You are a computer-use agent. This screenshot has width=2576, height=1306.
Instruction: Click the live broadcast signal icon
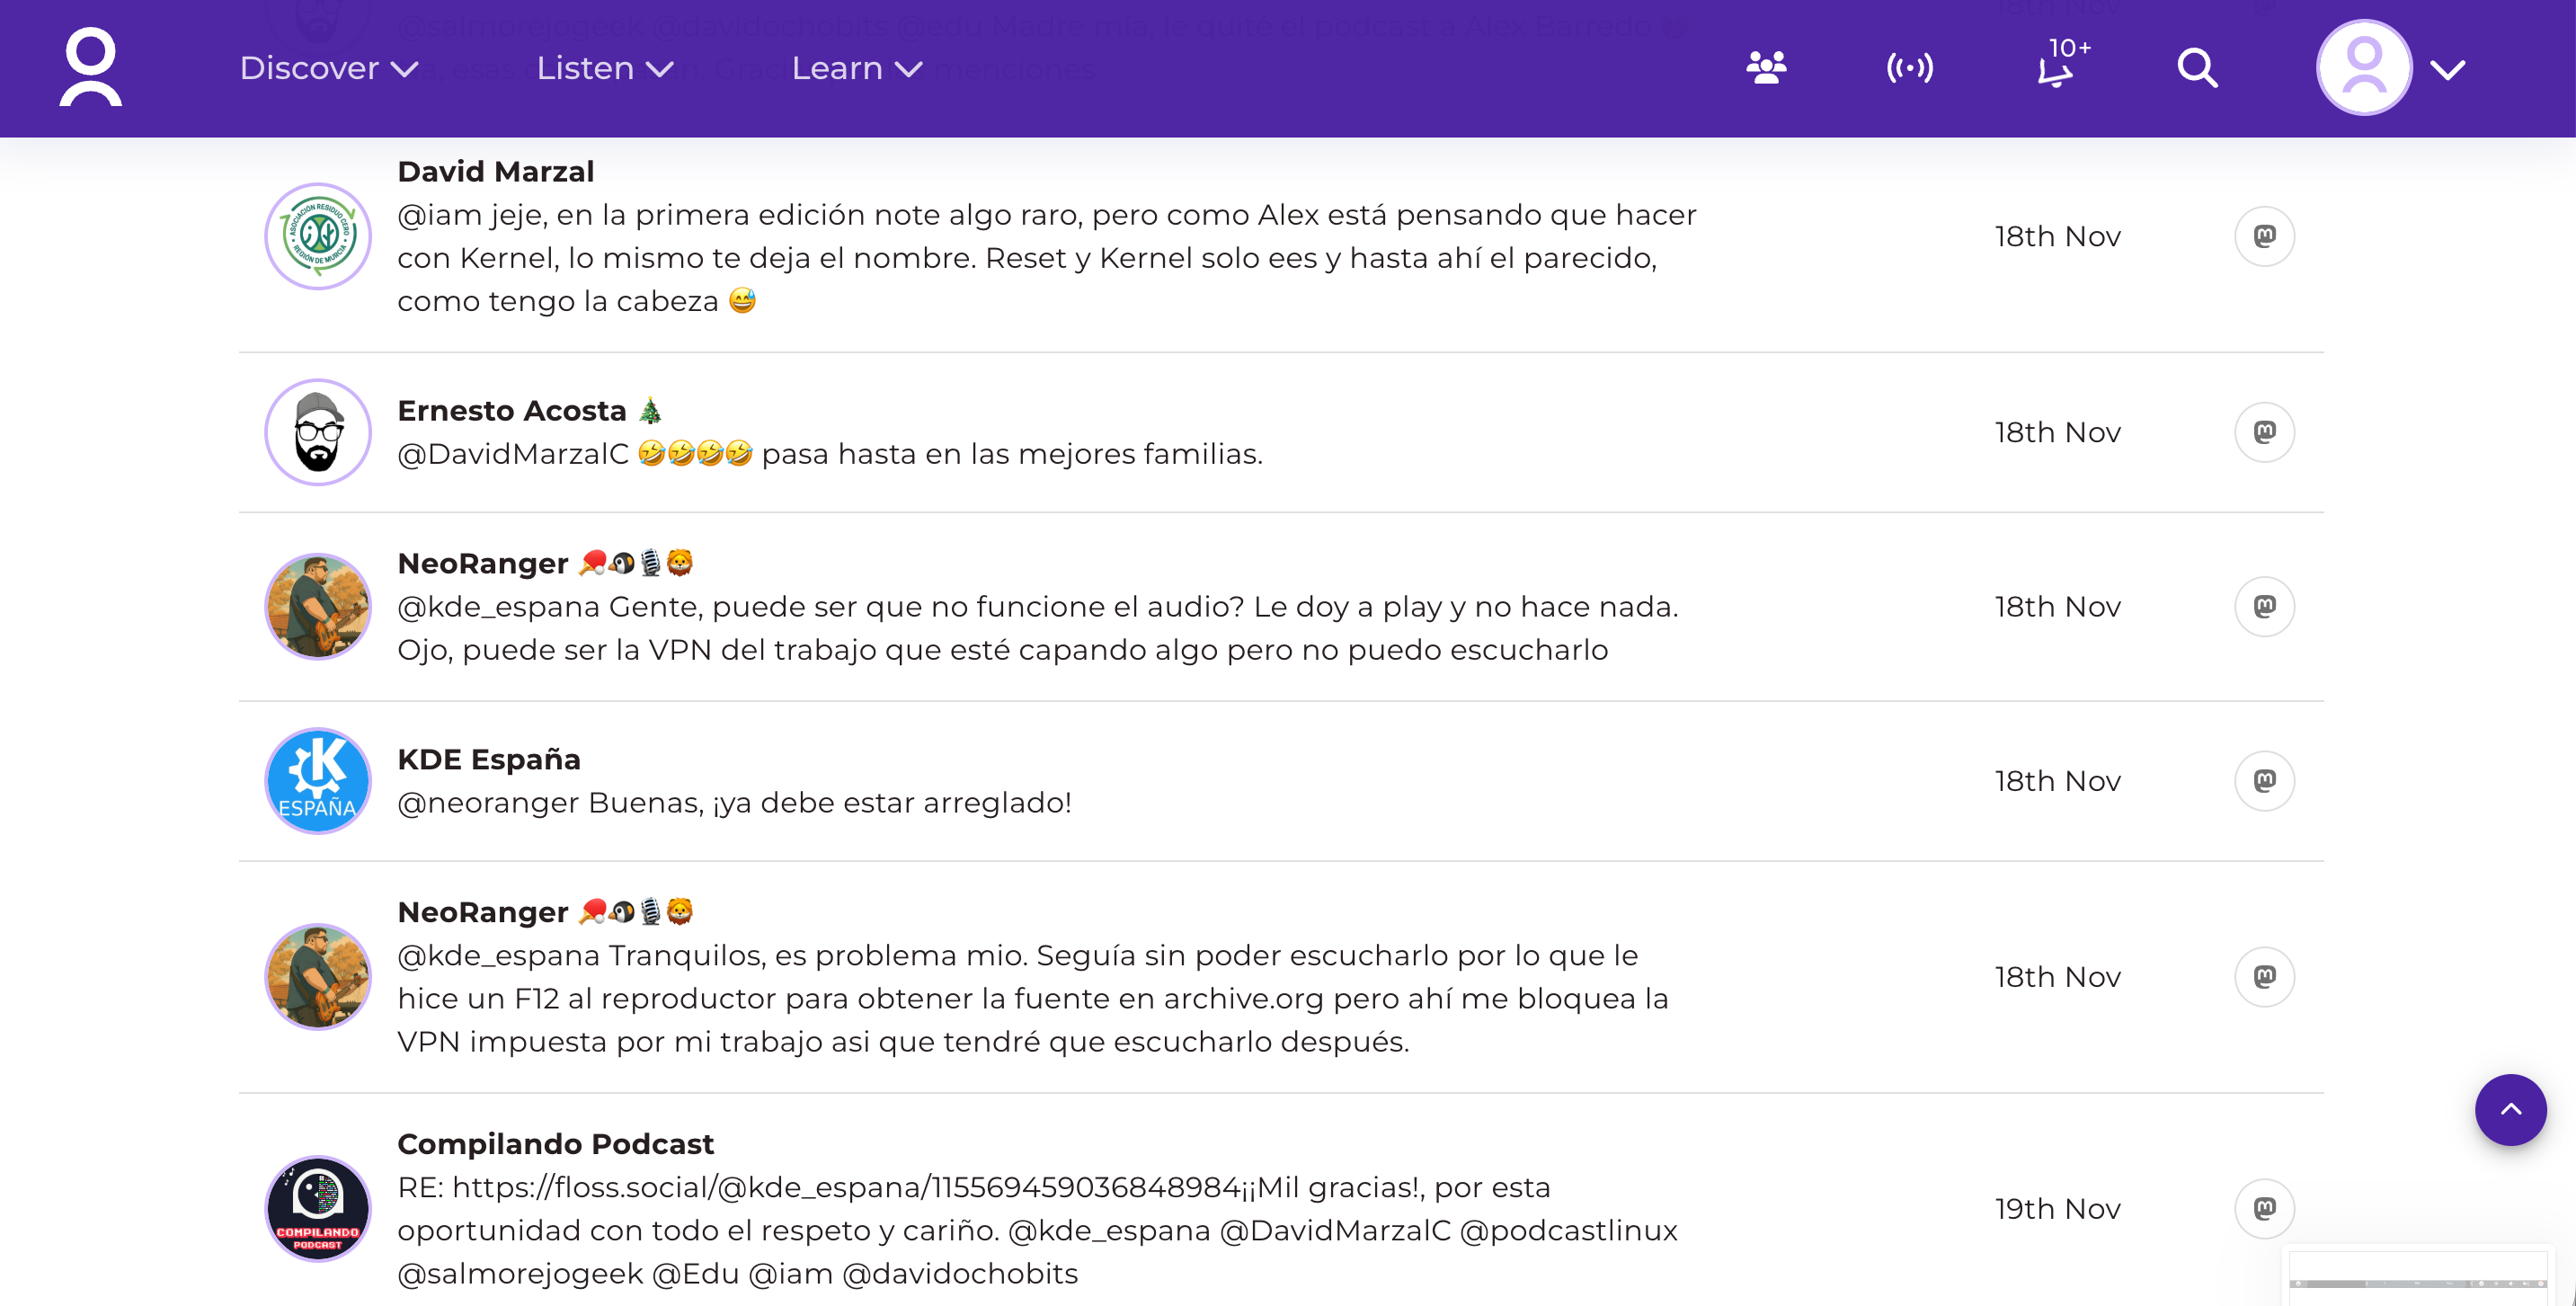click(1909, 68)
